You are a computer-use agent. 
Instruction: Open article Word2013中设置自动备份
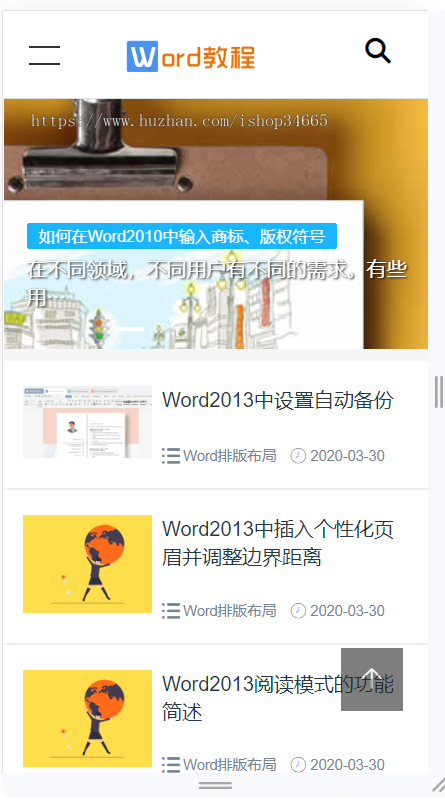(x=278, y=400)
